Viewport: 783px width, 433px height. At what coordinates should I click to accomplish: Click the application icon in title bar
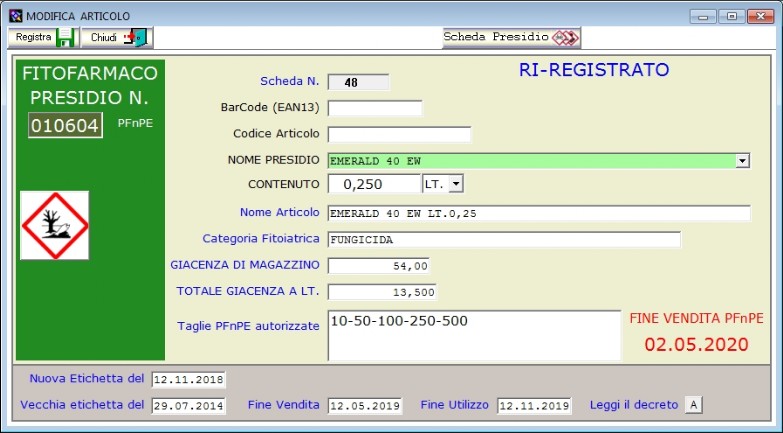pos(16,16)
